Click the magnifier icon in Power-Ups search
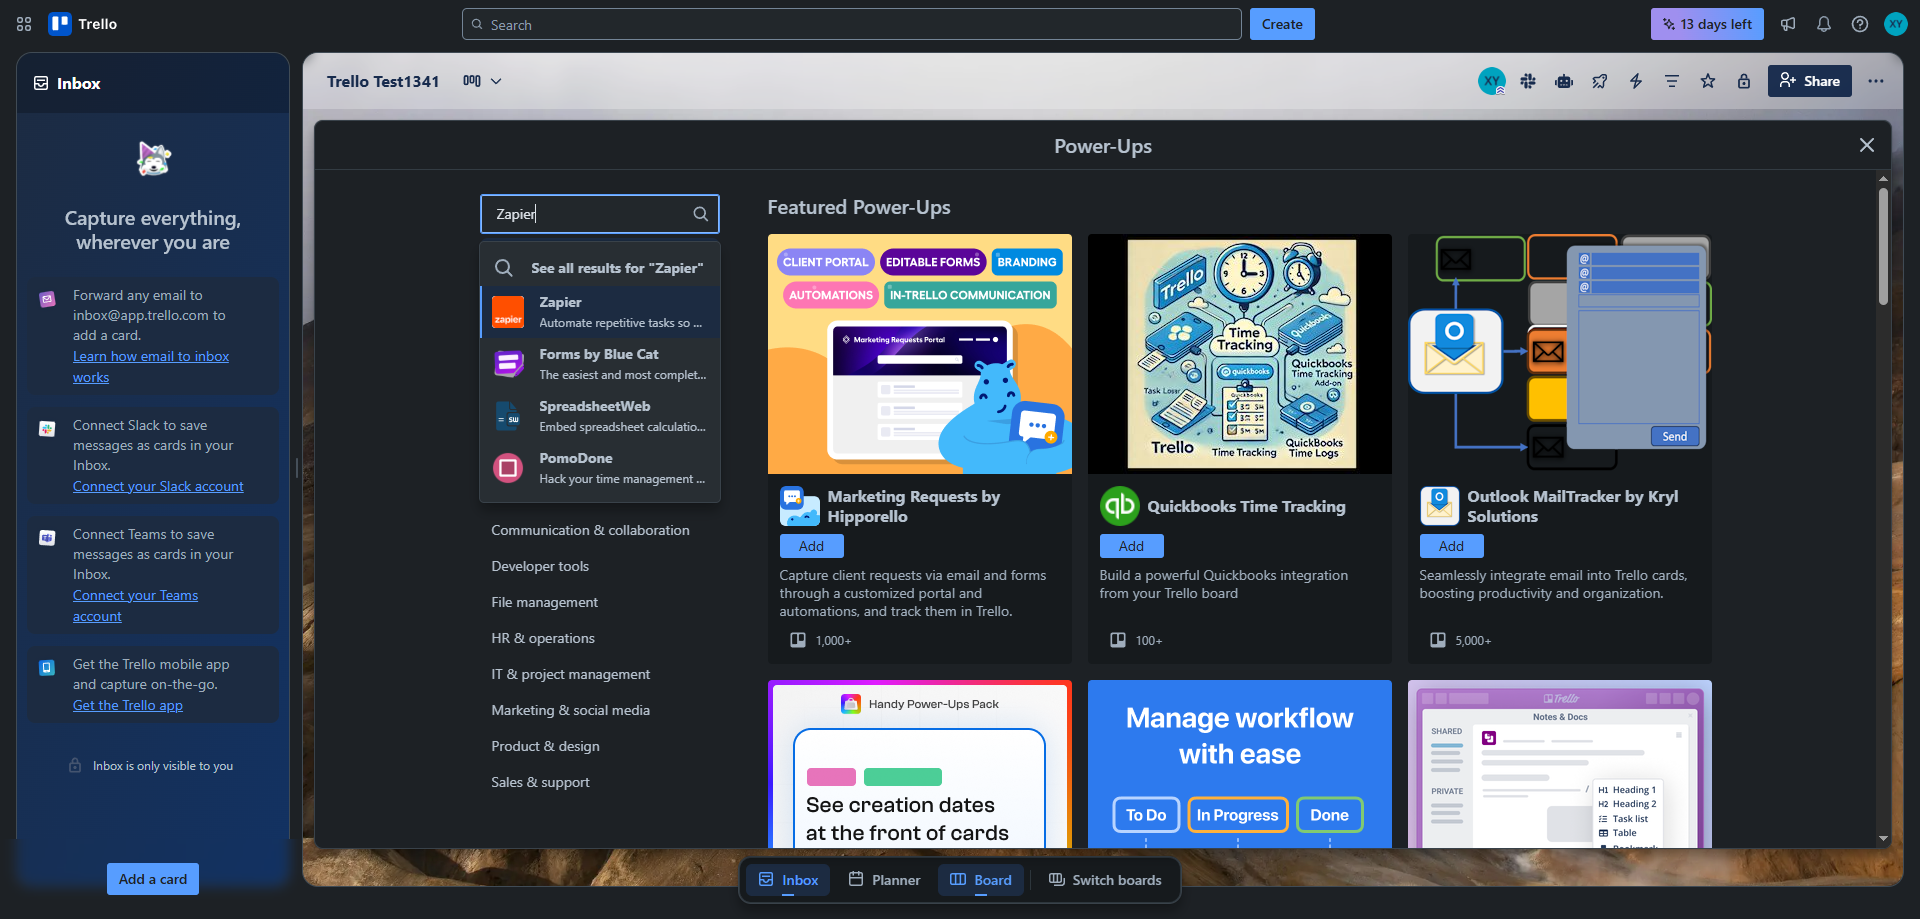This screenshot has height=919, width=1920. (701, 214)
